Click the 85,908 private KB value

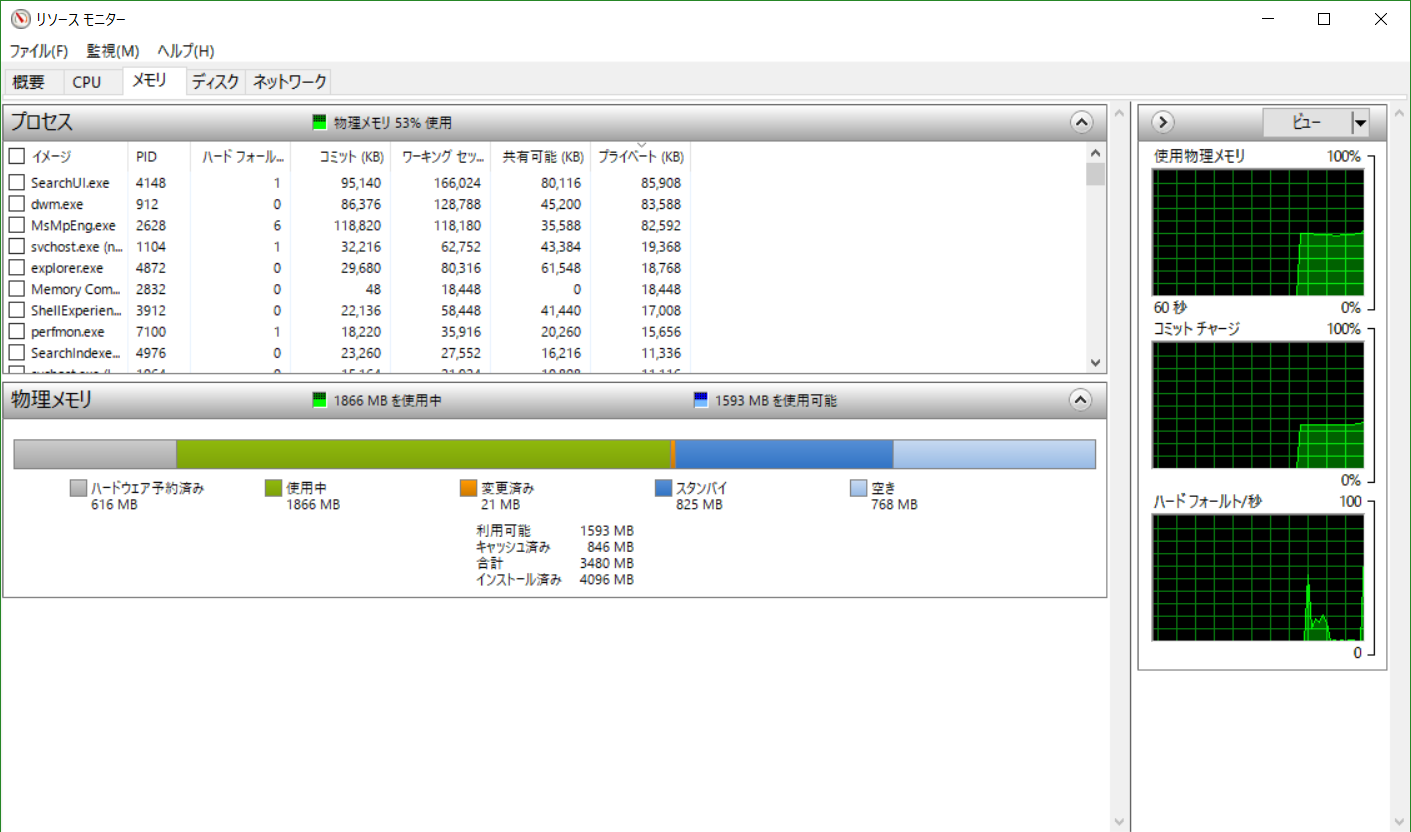659,183
